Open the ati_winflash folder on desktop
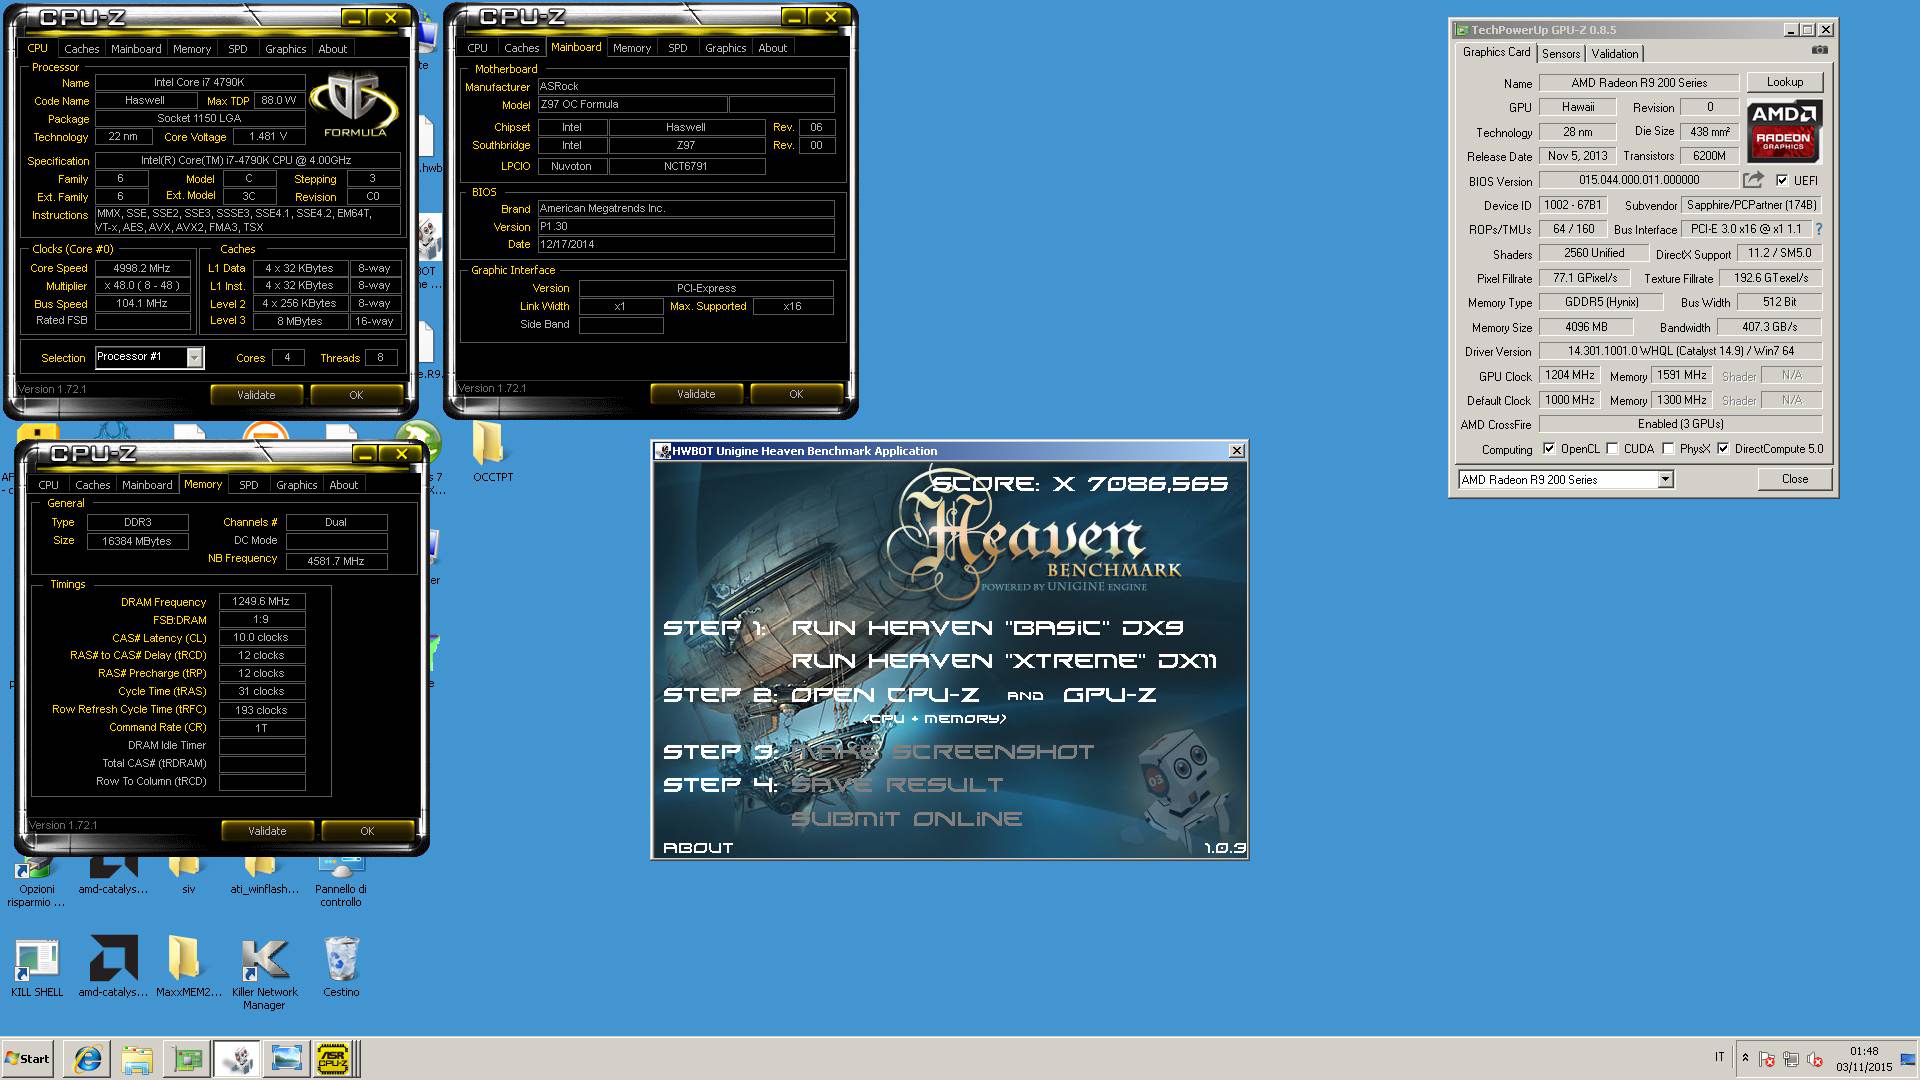Image resolution: width=1920 pixels, height=1080 pixels. (x=264, y=875)
